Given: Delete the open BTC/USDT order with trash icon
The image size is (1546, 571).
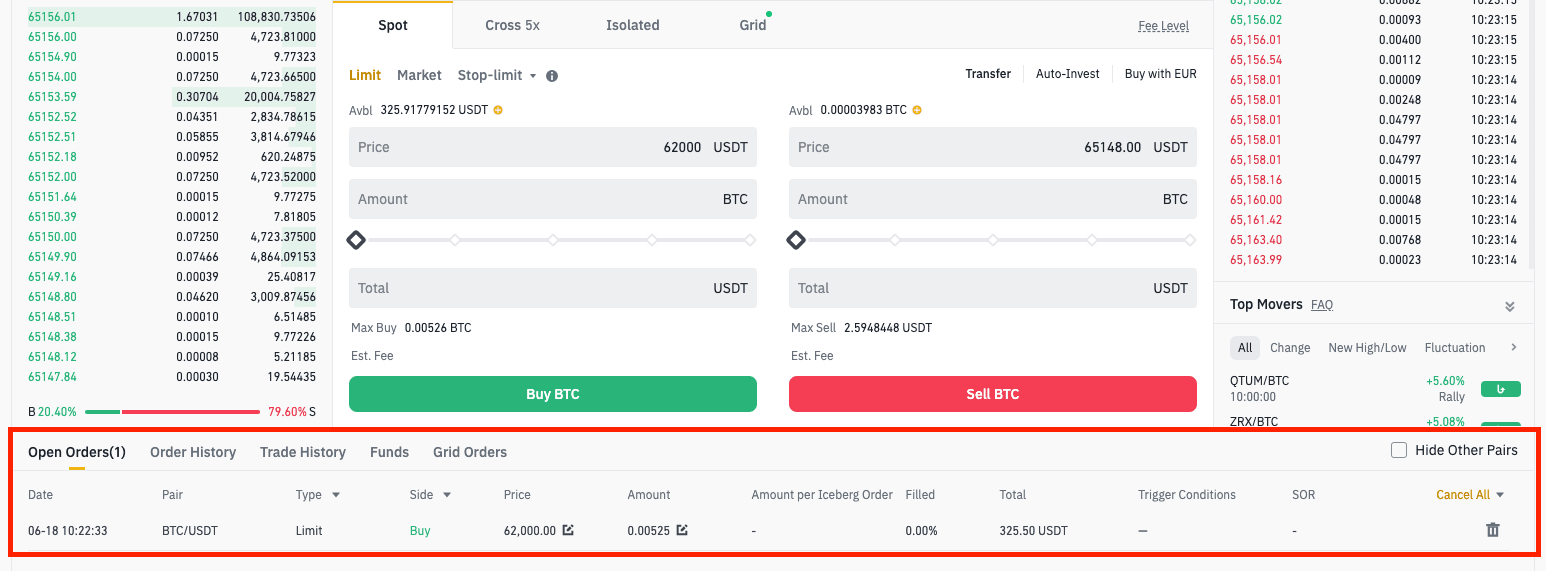Looking at the screenshot, I should click(1493, 530).
